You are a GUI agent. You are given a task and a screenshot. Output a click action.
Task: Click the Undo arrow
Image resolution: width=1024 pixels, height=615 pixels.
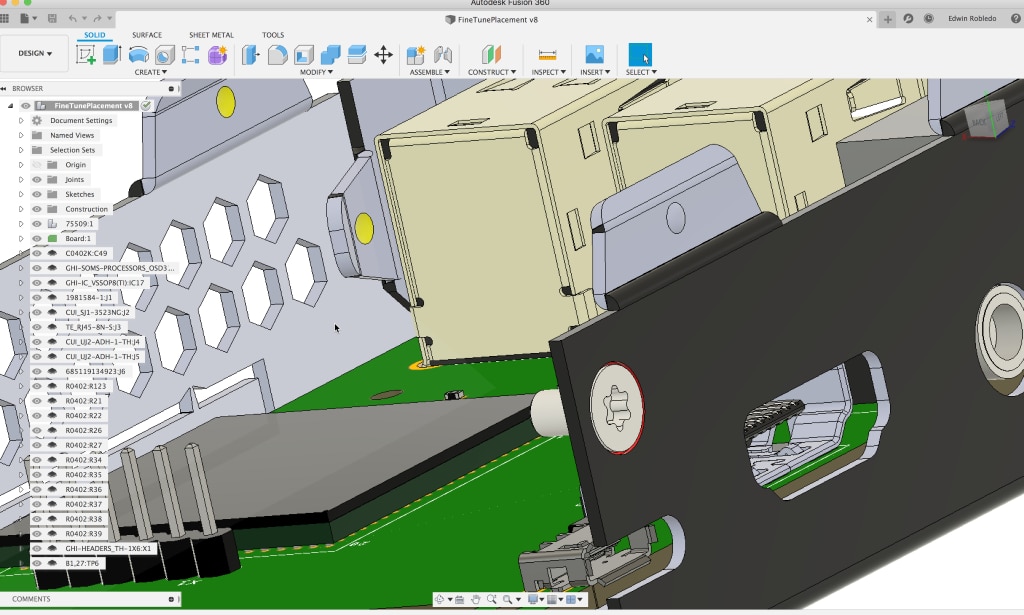coord(72,18)
